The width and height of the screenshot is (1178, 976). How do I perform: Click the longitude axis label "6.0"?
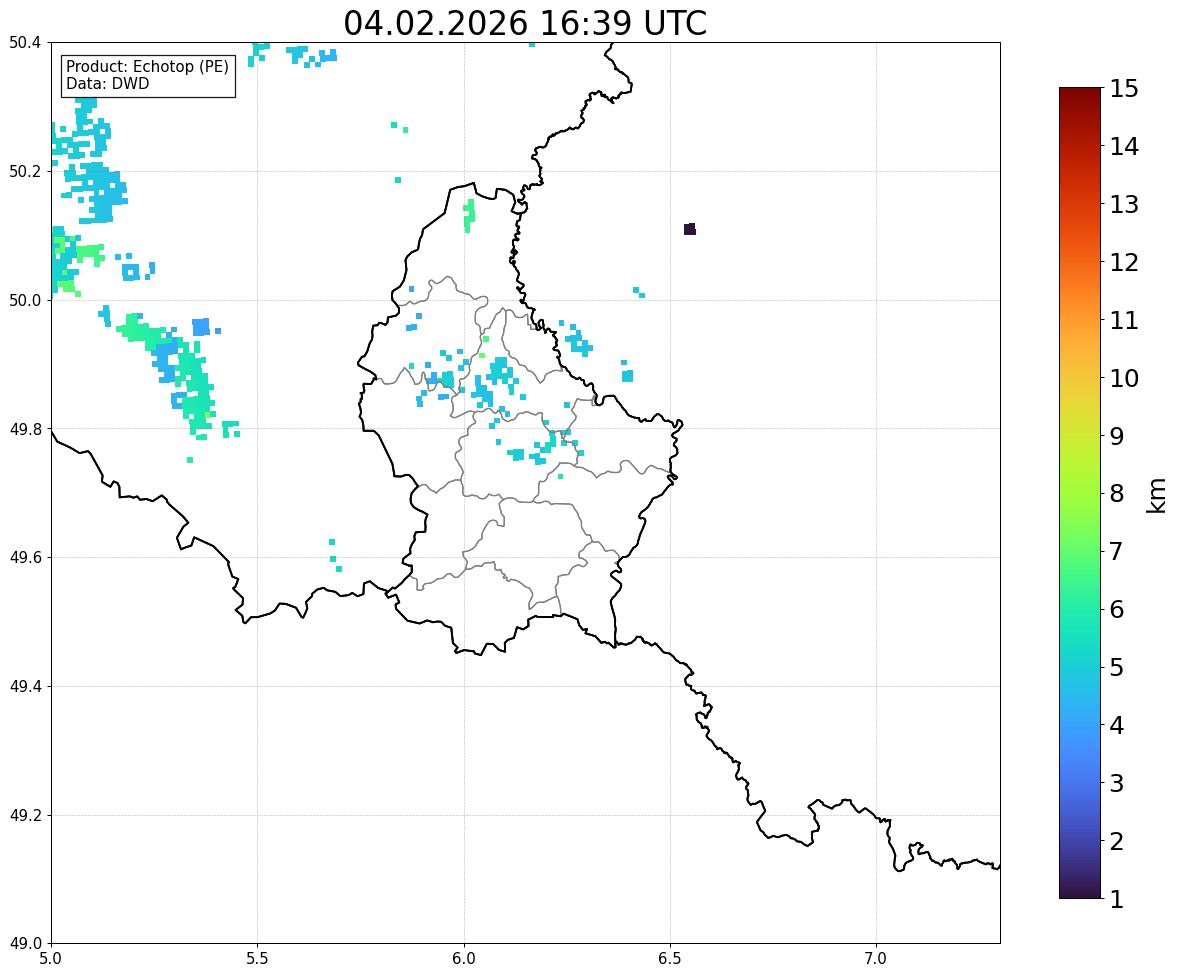point(464,959)
